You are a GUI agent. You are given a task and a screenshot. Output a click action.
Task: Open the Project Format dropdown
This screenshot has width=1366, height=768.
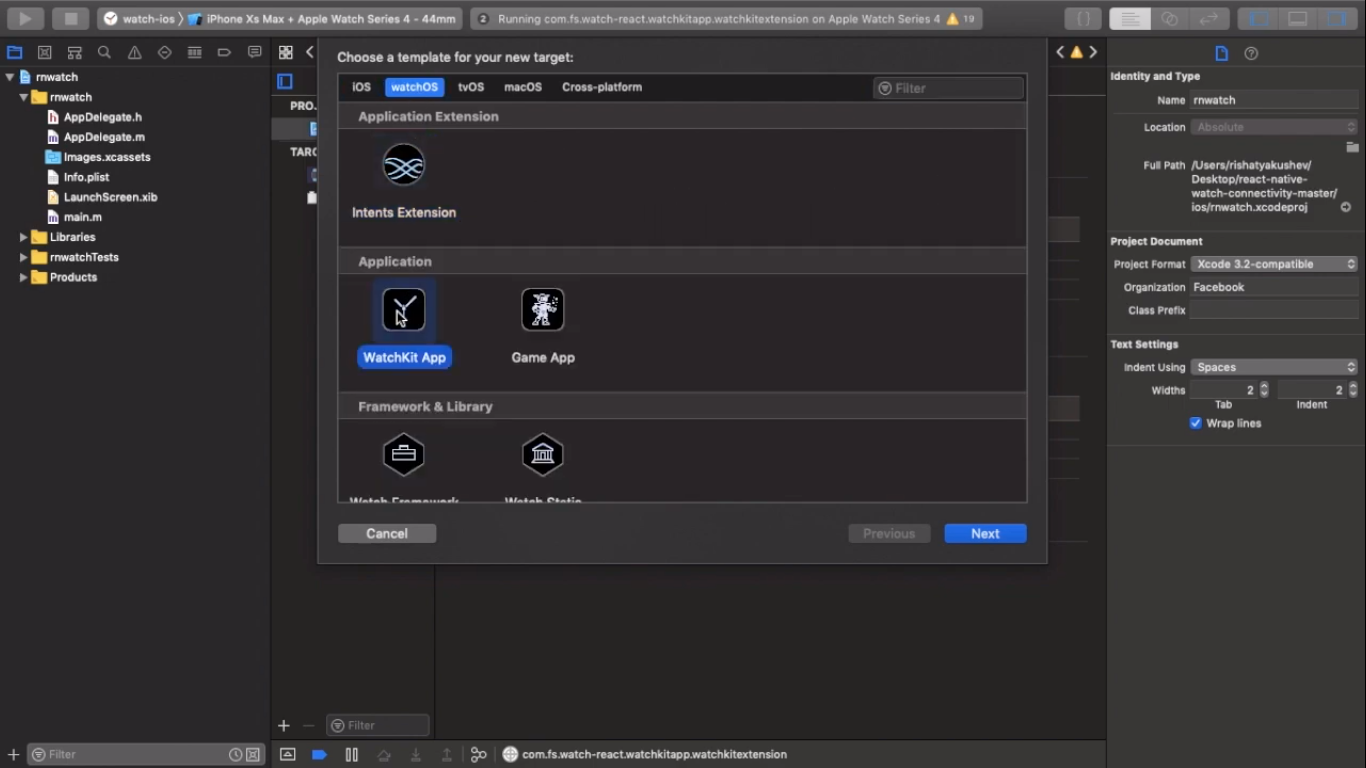click(x=1274, y=264)
